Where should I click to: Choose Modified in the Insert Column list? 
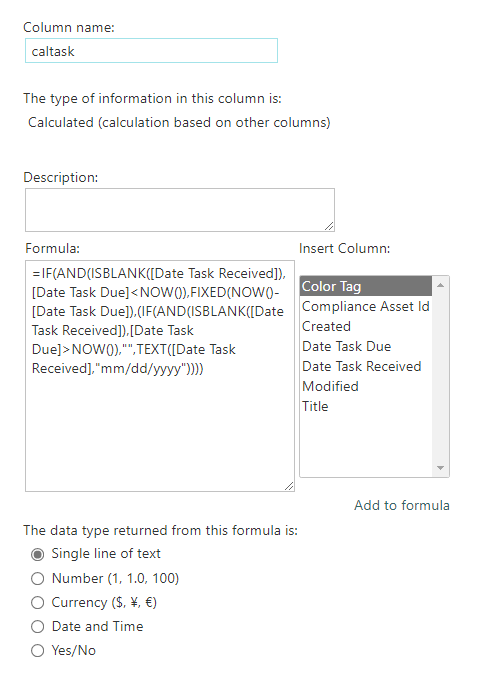point(366,386)
